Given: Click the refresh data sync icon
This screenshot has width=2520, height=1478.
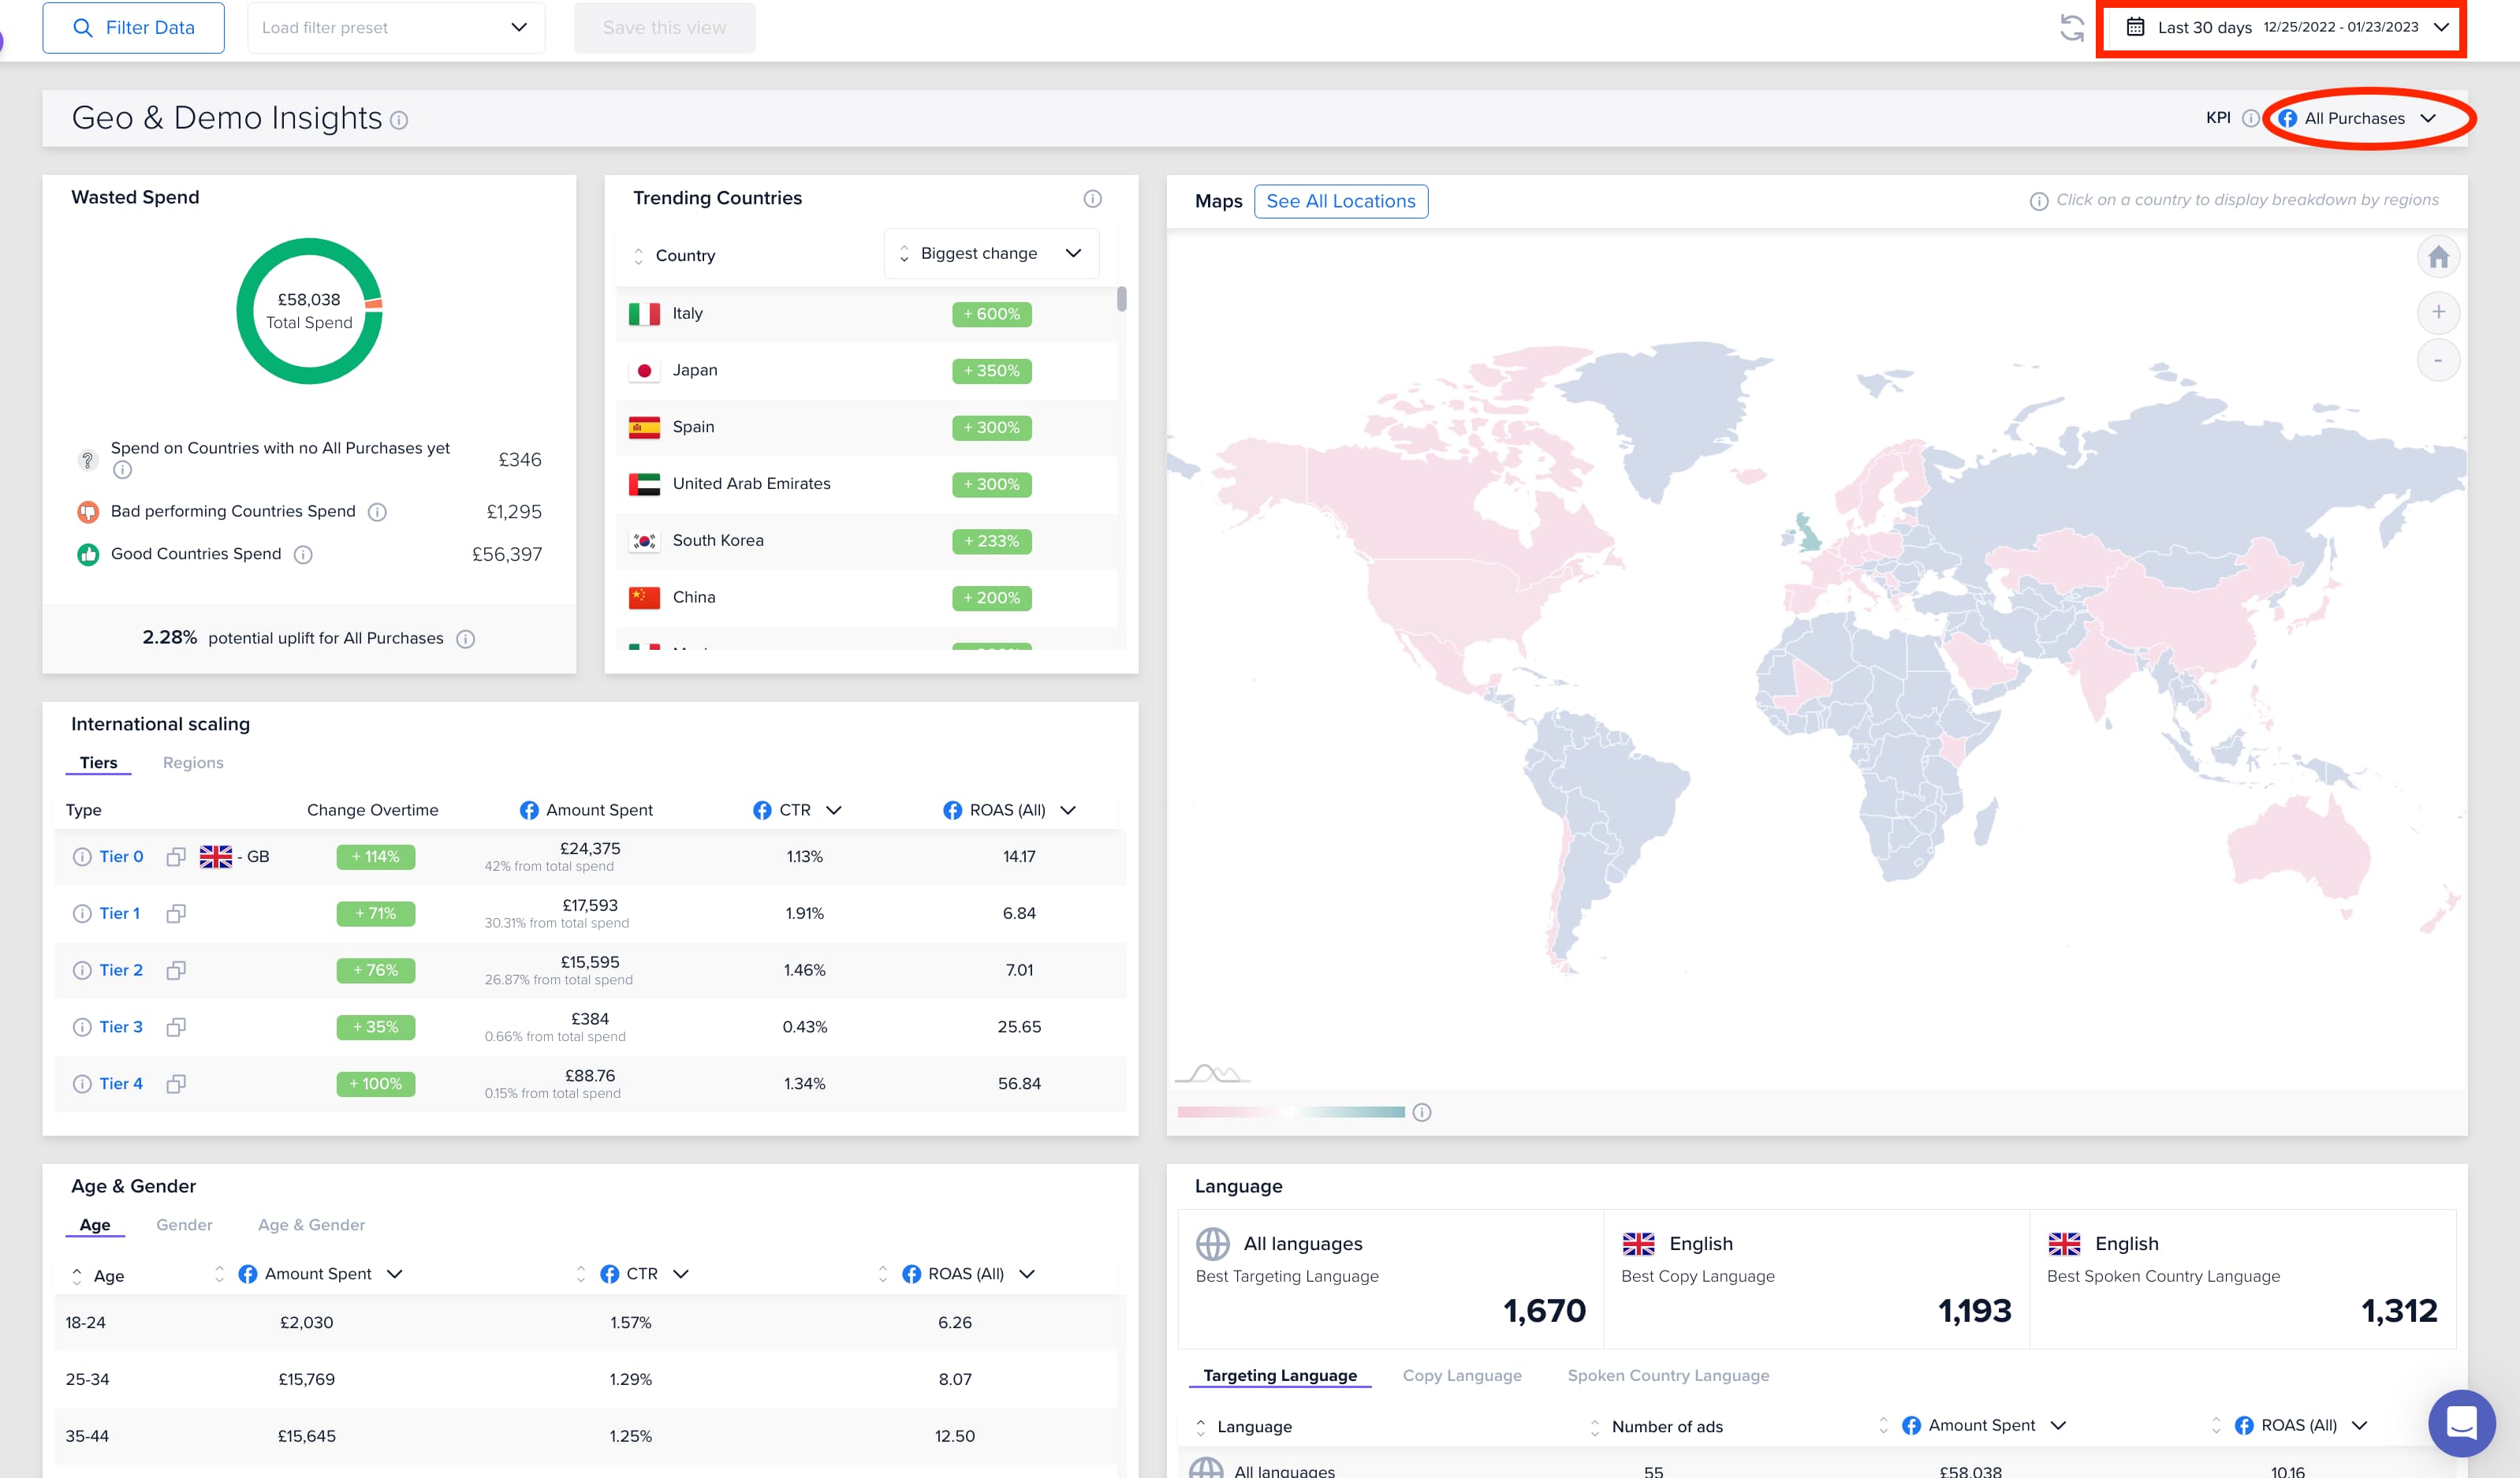Looking at the screenshot, I should (x=2071, y=28).
